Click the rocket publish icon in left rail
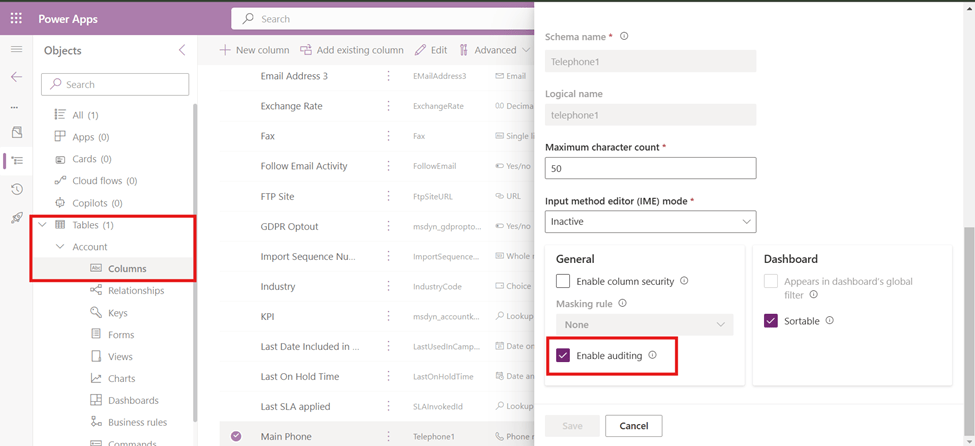The height and width of the screenshot is (446, 975). [17, 217]
